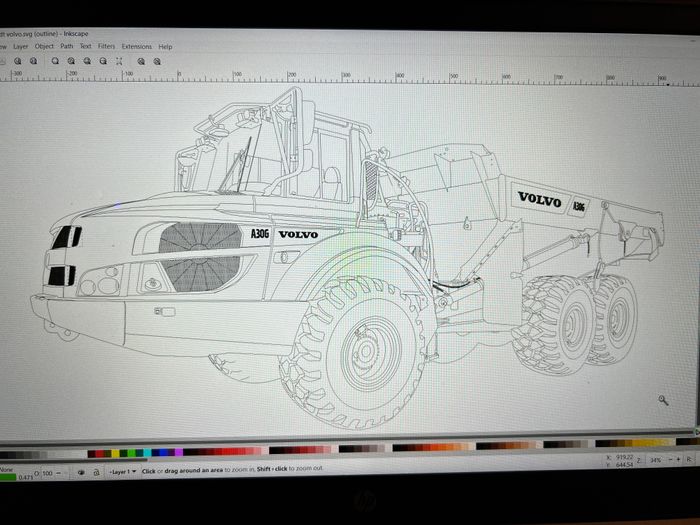Click the green fill indicator swatch
This screenshot has width=700, height=525.
coord(8,477)
